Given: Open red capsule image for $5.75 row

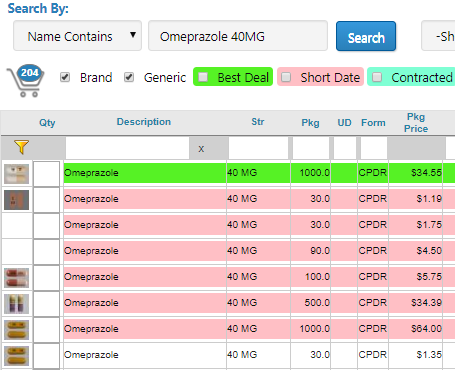Looking at the screenshot, I should [16, 278].
